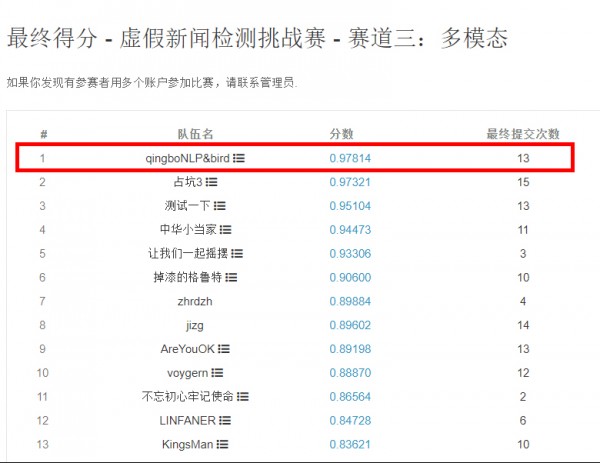Open list icon next to KingsMan
The image size is (600, 463).
click(x=222, y=444)
